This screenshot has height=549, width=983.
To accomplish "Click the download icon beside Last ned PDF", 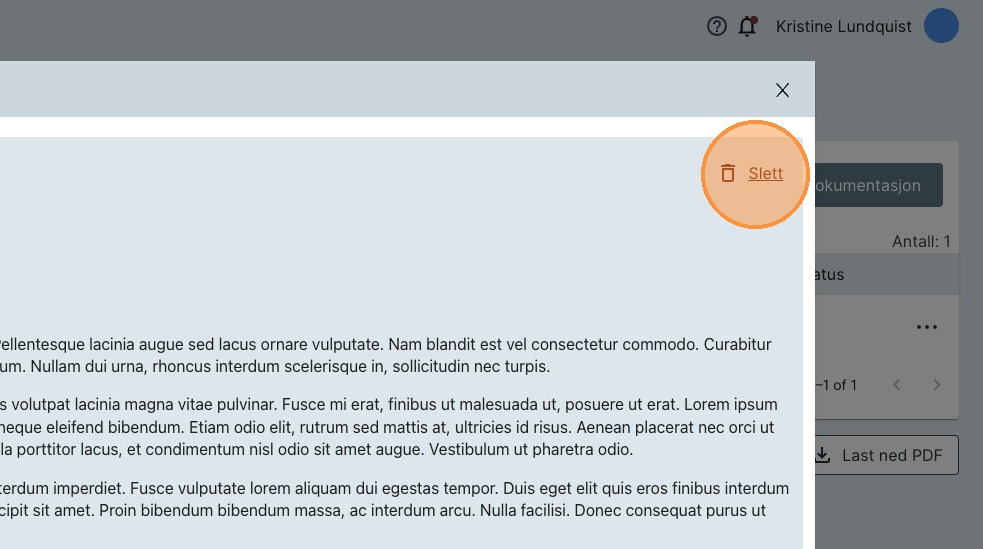I will [823, 455].
